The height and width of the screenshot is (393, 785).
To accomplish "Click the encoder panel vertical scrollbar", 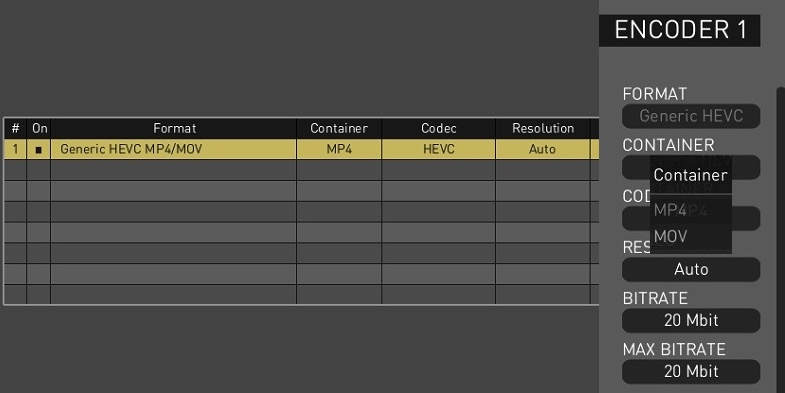I will pos(781,239).
